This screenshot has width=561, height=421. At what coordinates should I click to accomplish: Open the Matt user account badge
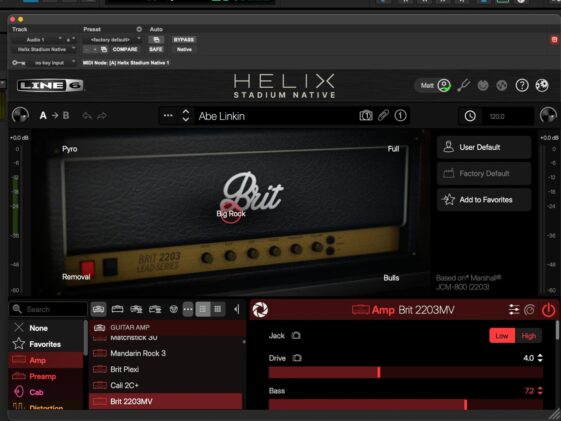[x=434, y=85]
